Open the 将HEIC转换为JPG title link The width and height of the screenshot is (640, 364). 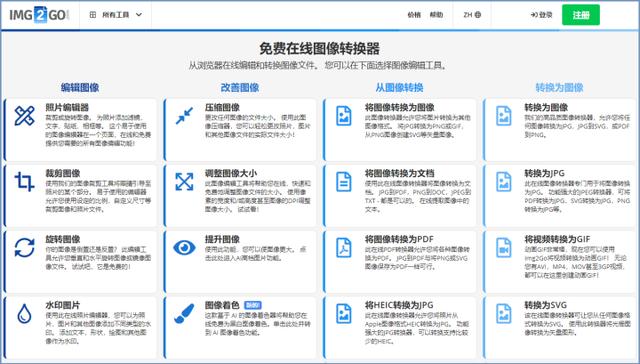tap(399, 305)
